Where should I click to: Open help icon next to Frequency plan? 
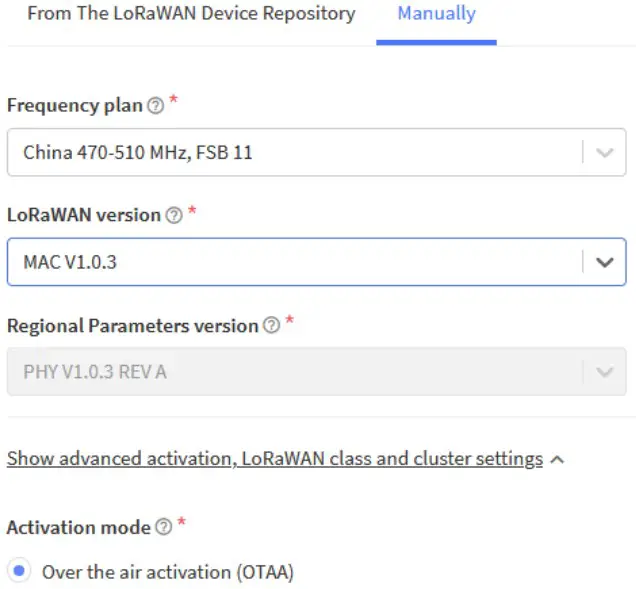click(x=155, y=106)
